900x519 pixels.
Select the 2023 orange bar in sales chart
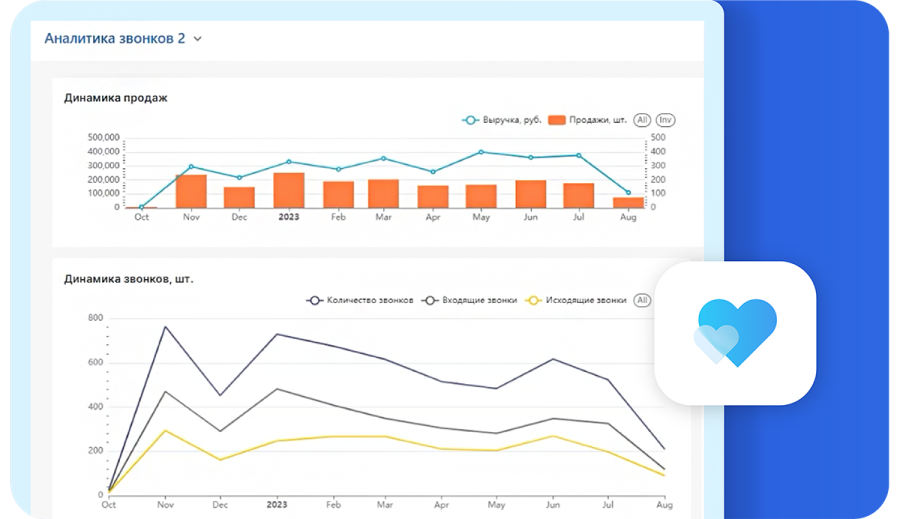(289, 190)
